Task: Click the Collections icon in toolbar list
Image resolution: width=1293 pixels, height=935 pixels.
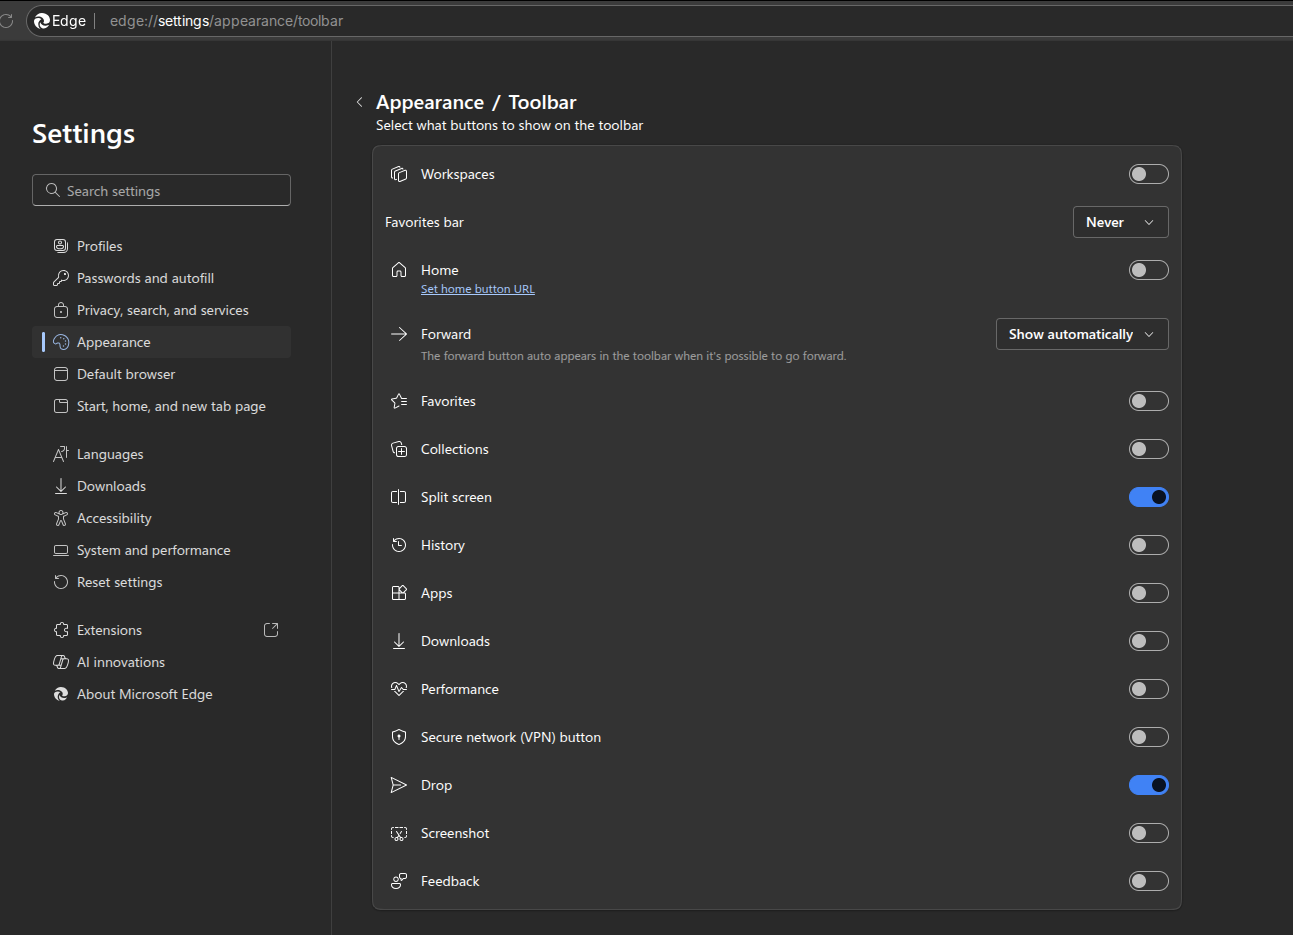Action: click(x=399, y=449)
